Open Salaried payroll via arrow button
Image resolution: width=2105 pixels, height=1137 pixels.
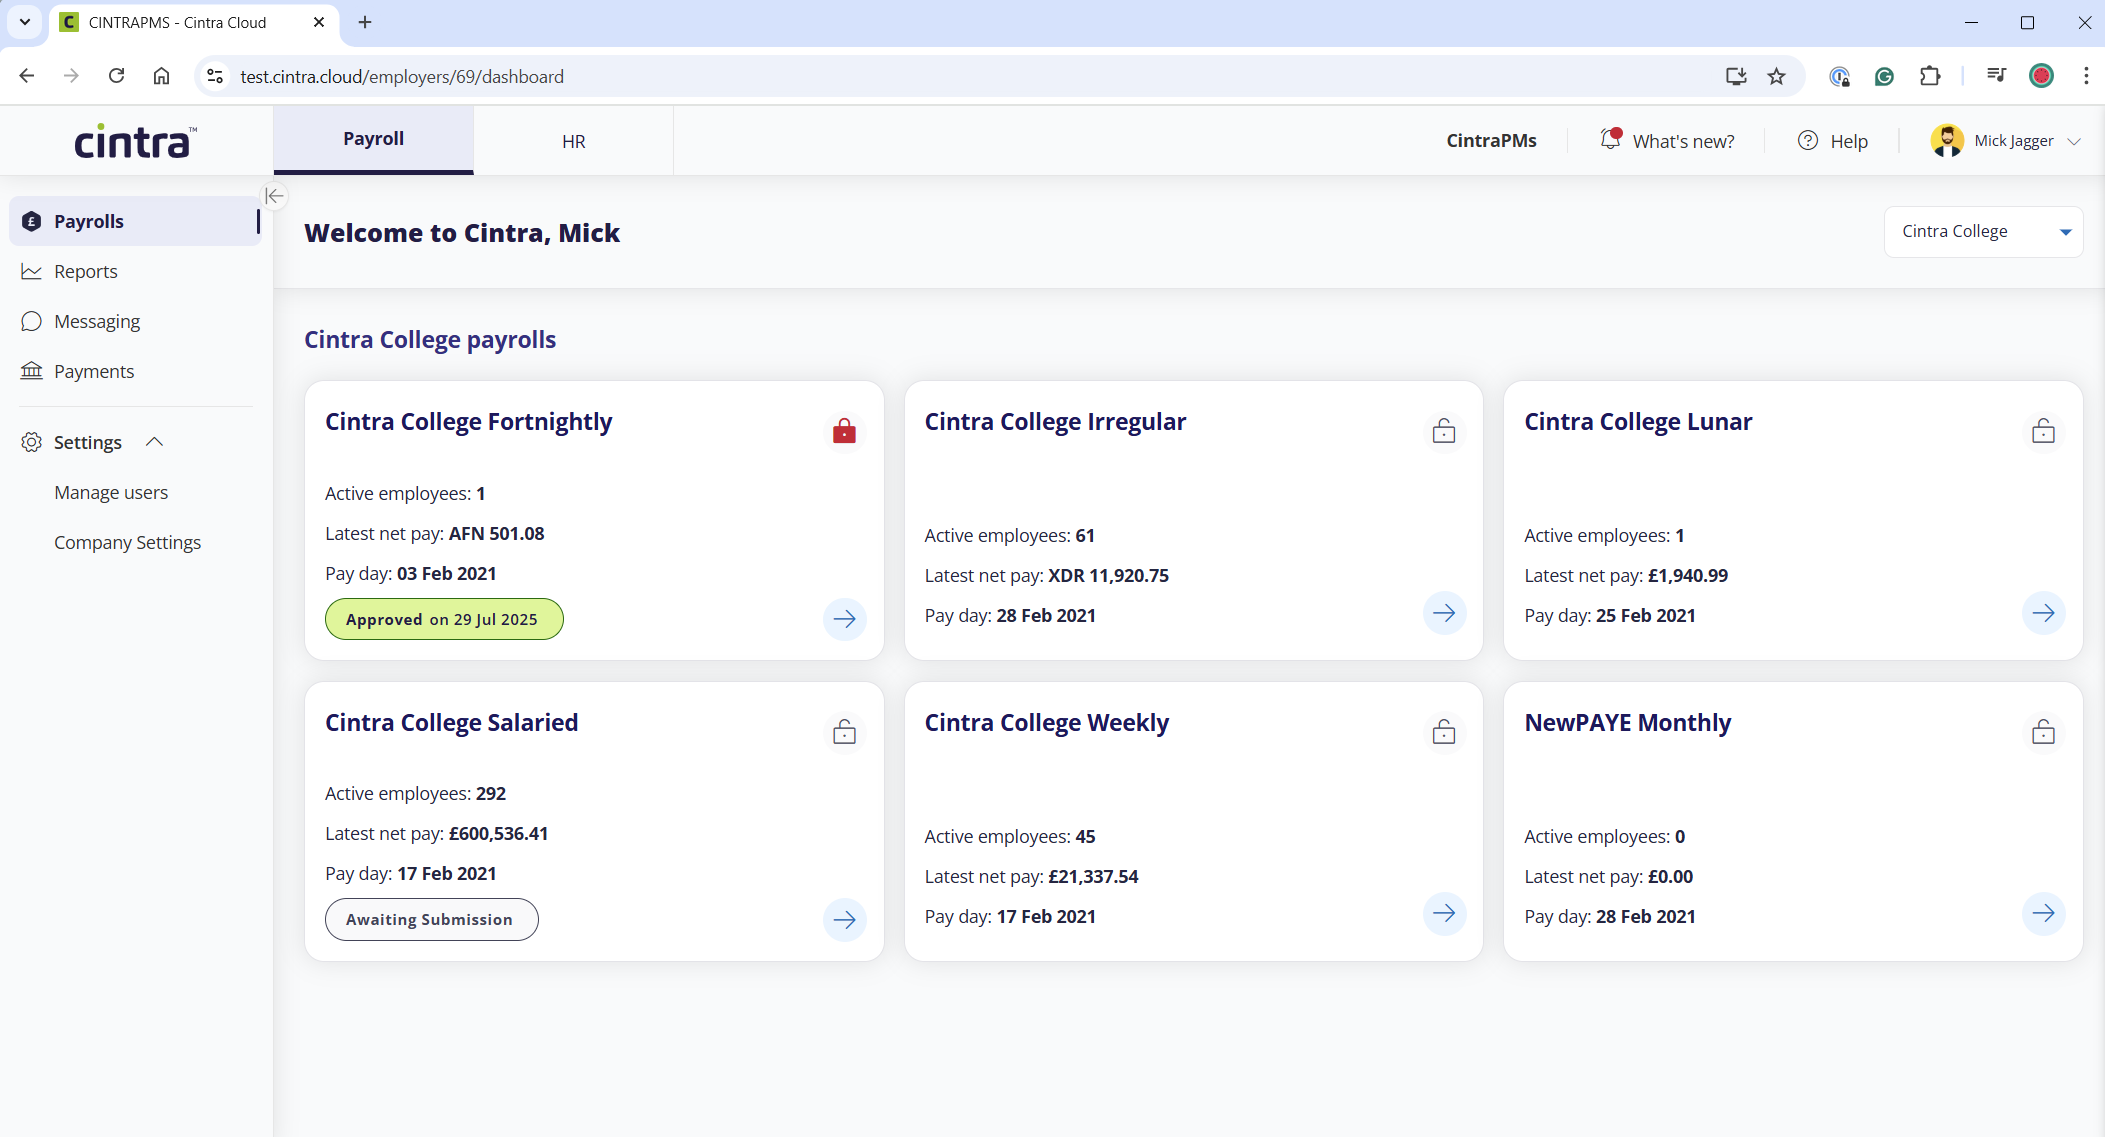pyautogui.click(x=844, y=919)
